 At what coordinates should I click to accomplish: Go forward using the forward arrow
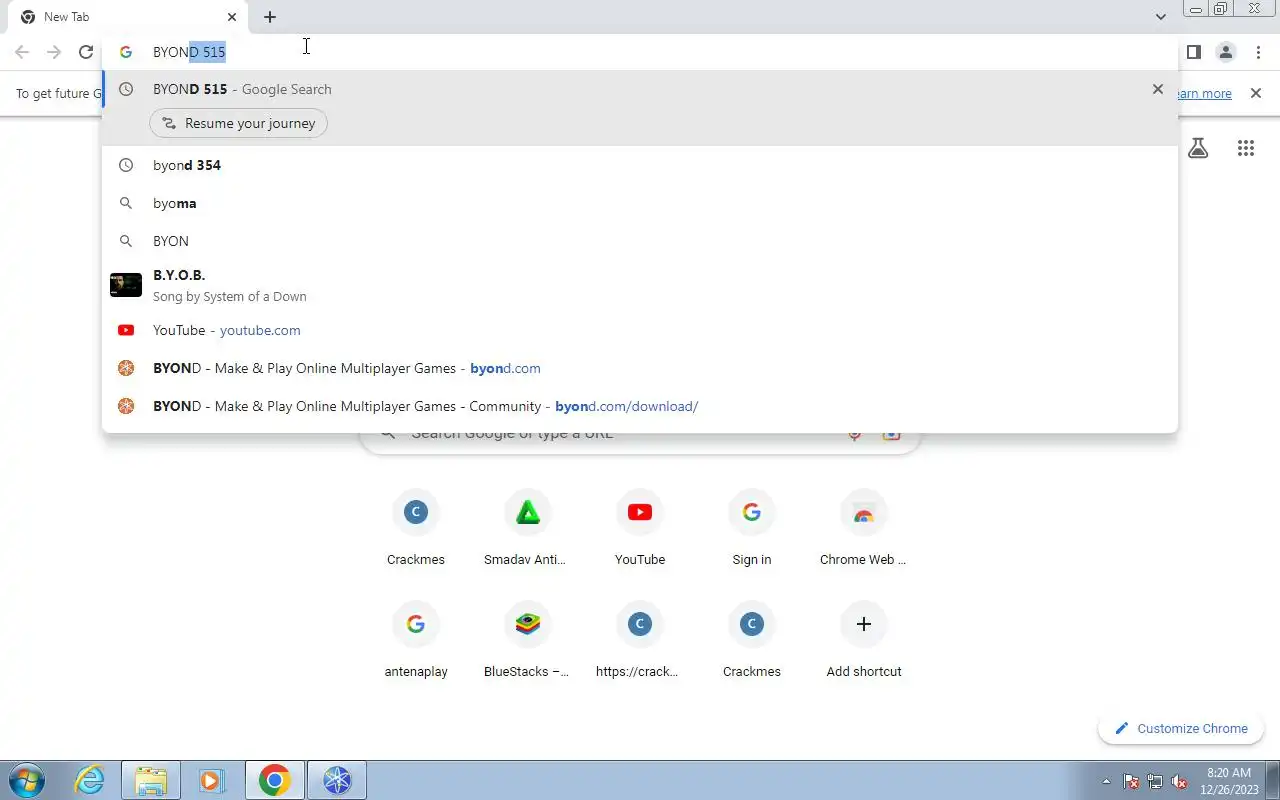[x=54, y=52]
